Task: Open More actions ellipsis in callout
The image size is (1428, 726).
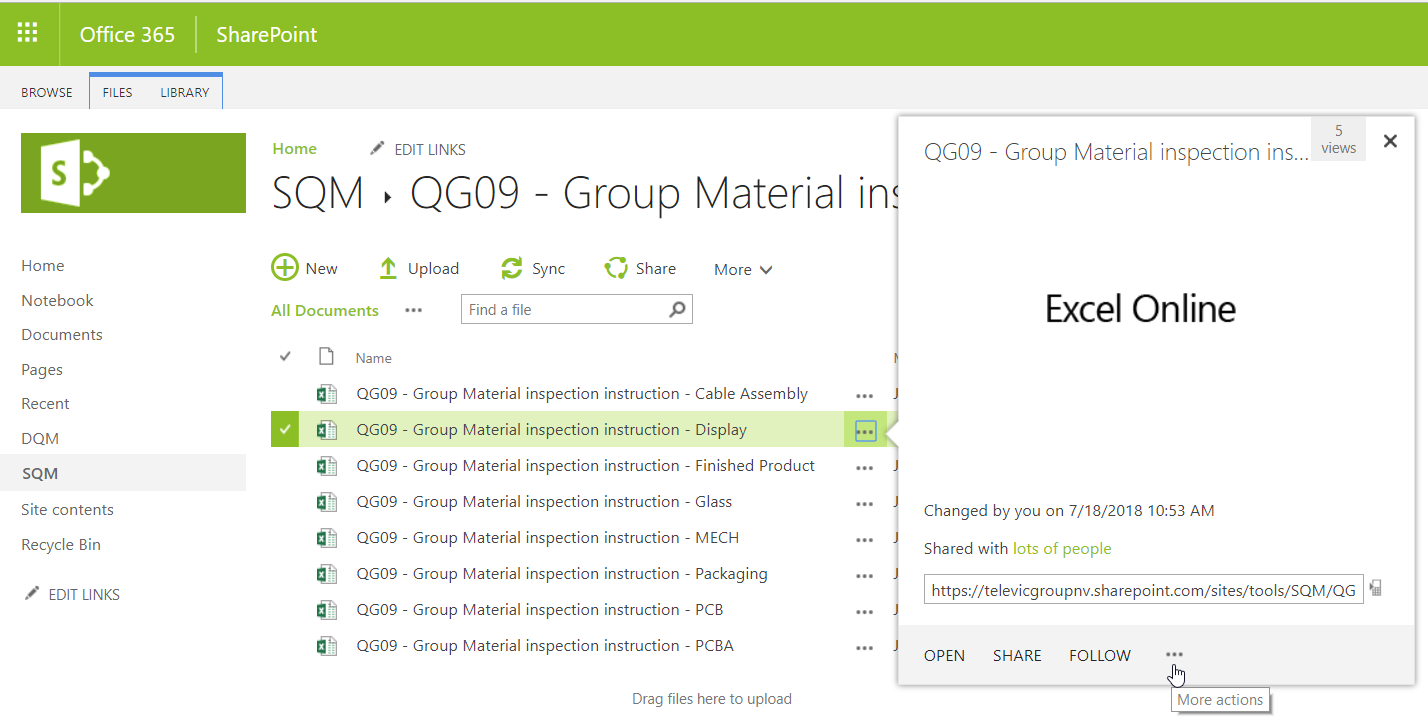Action: click(x=1174, y=655)
